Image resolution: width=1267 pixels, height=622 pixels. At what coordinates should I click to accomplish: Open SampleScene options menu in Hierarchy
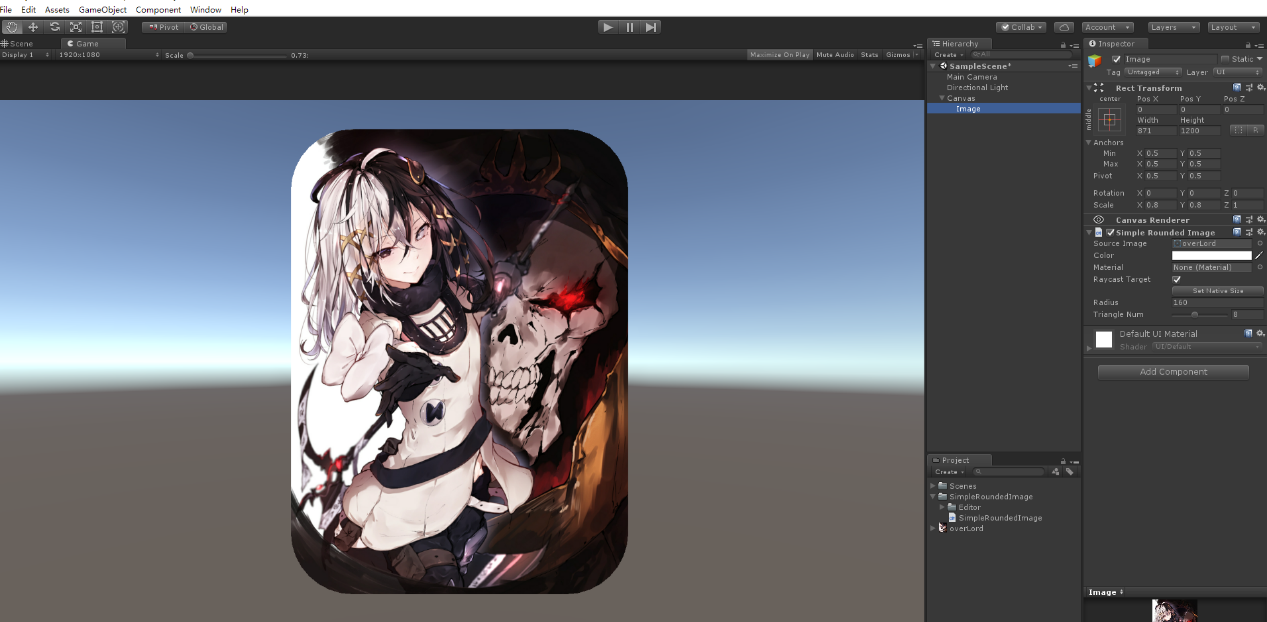[1073, 66]
